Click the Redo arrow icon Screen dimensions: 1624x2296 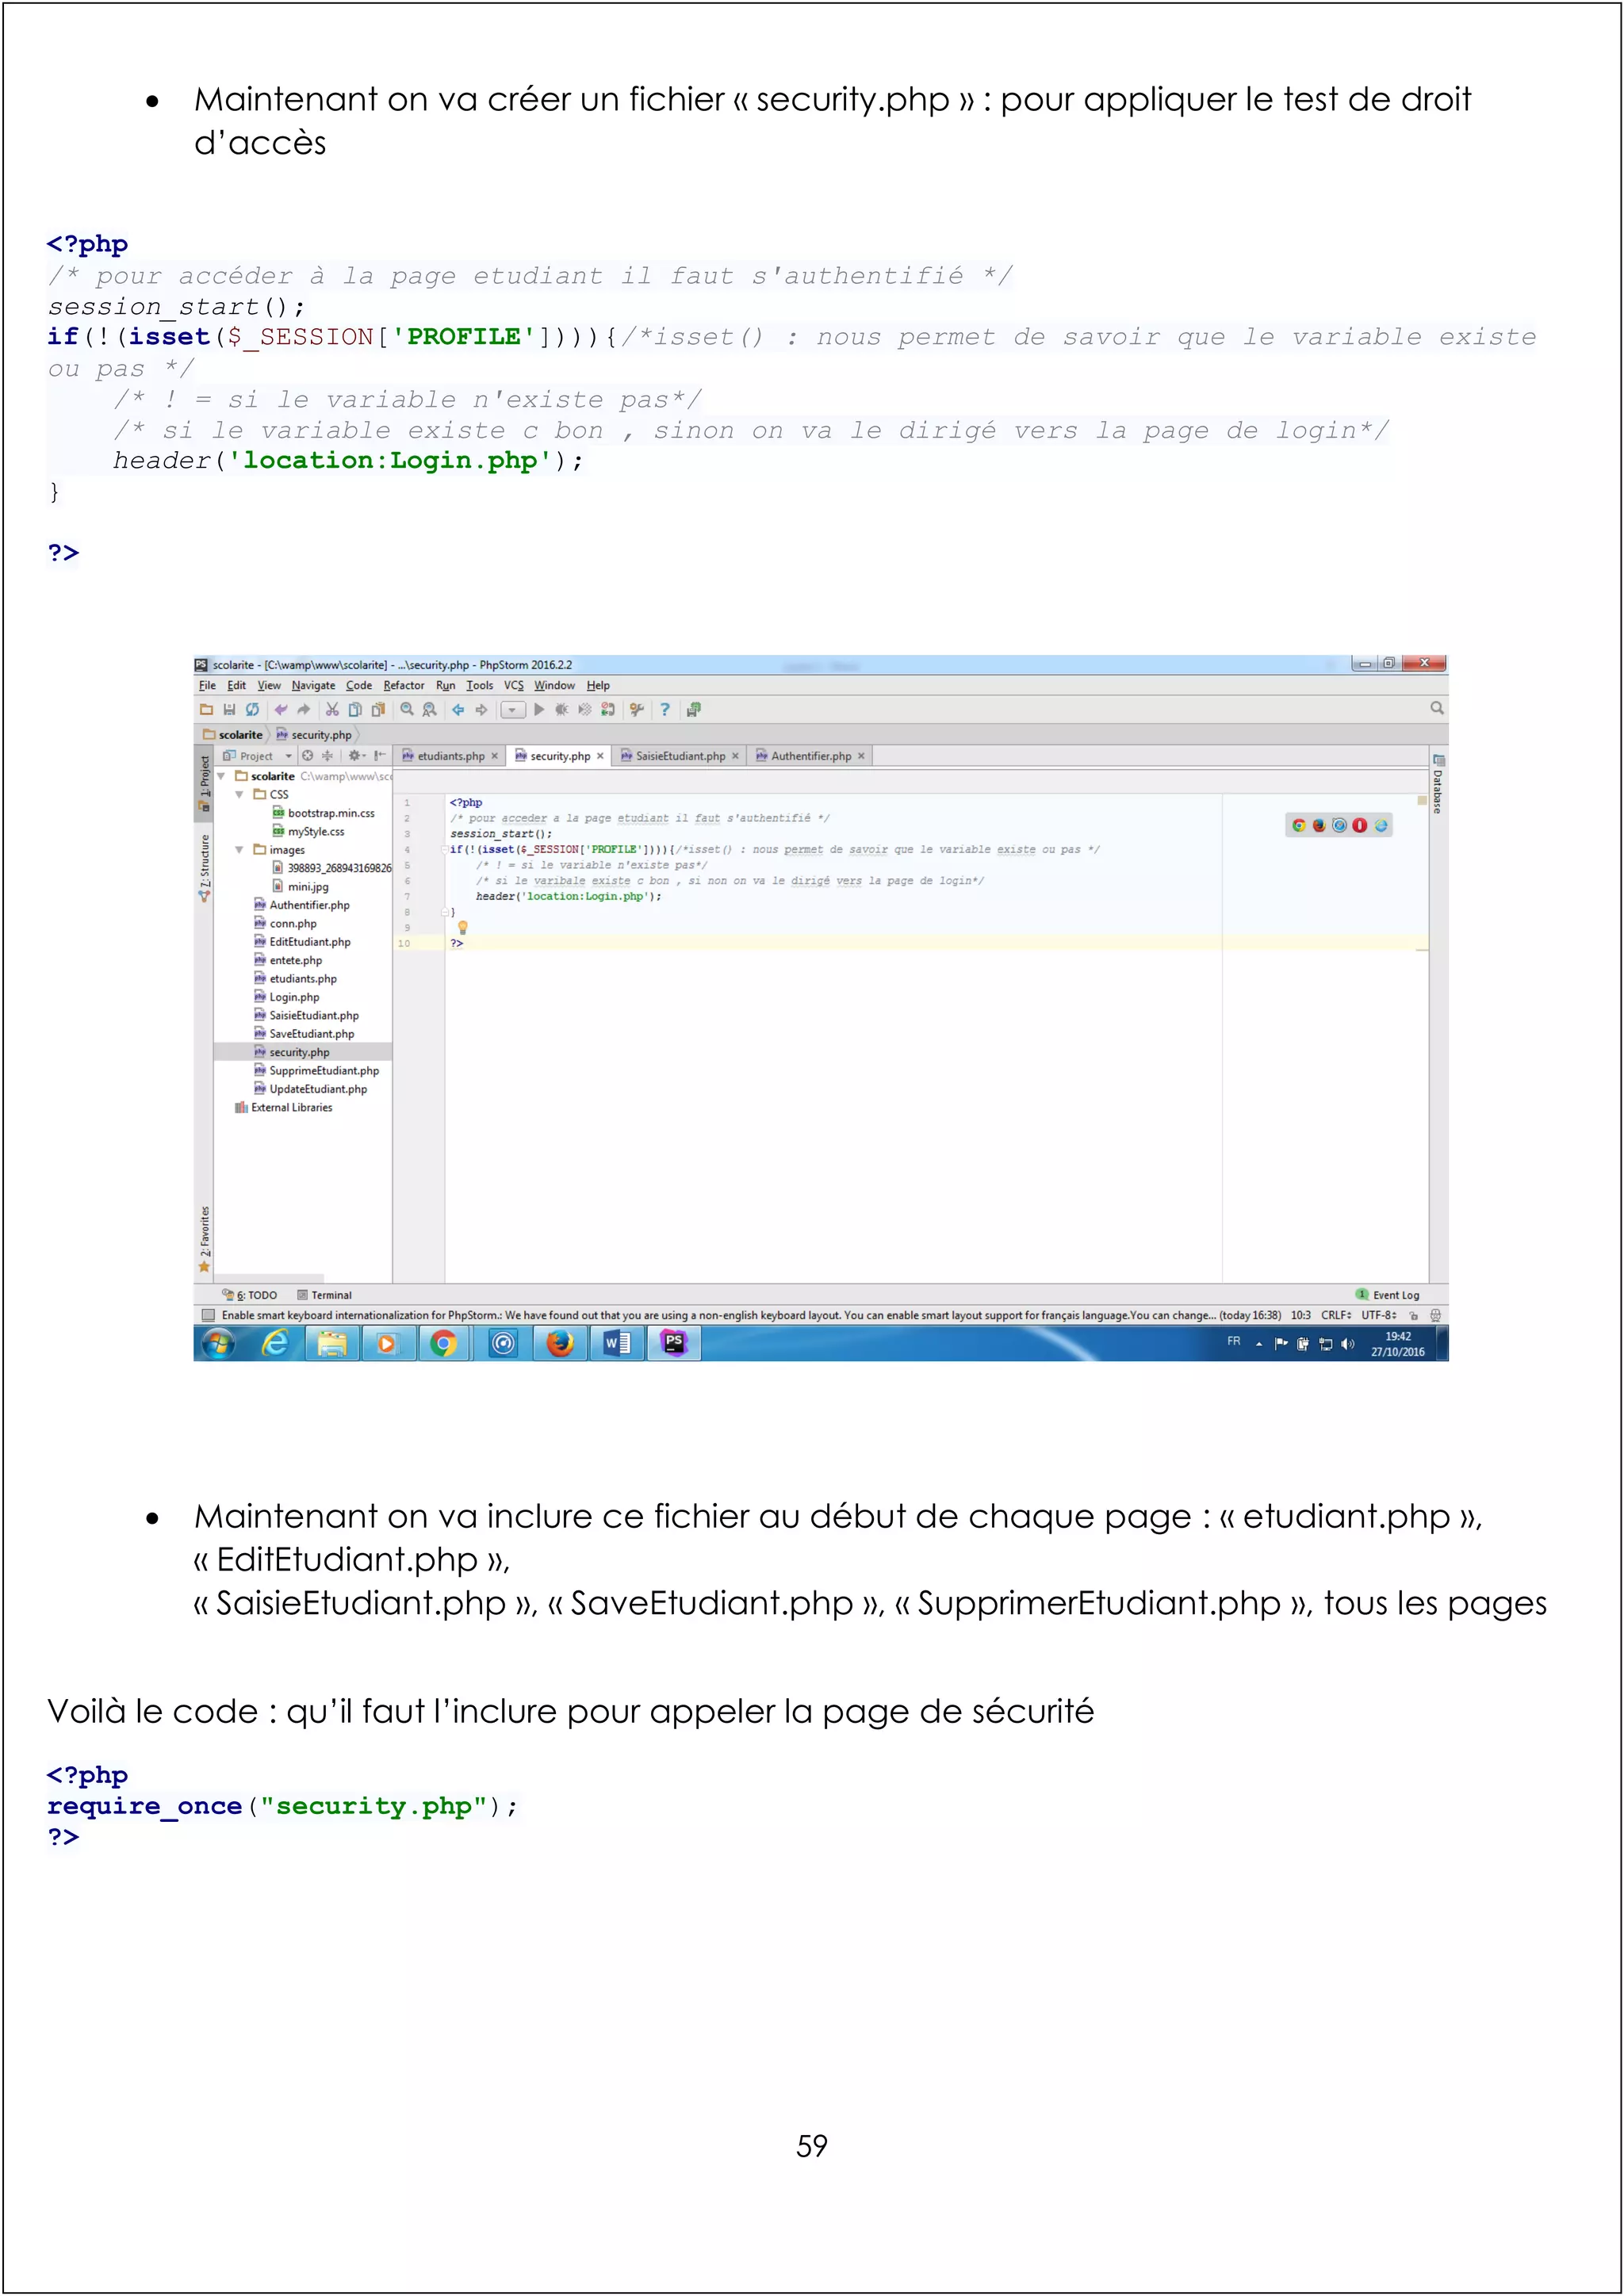coord(304,709)
